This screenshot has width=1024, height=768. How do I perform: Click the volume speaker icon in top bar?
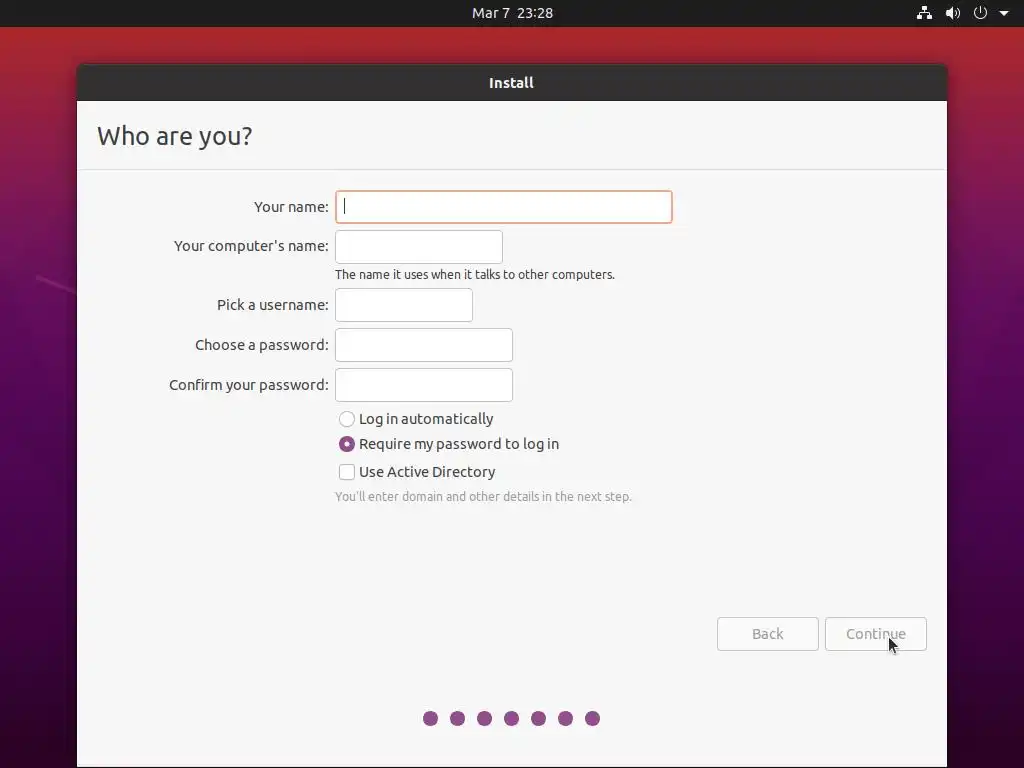[953, 13]
